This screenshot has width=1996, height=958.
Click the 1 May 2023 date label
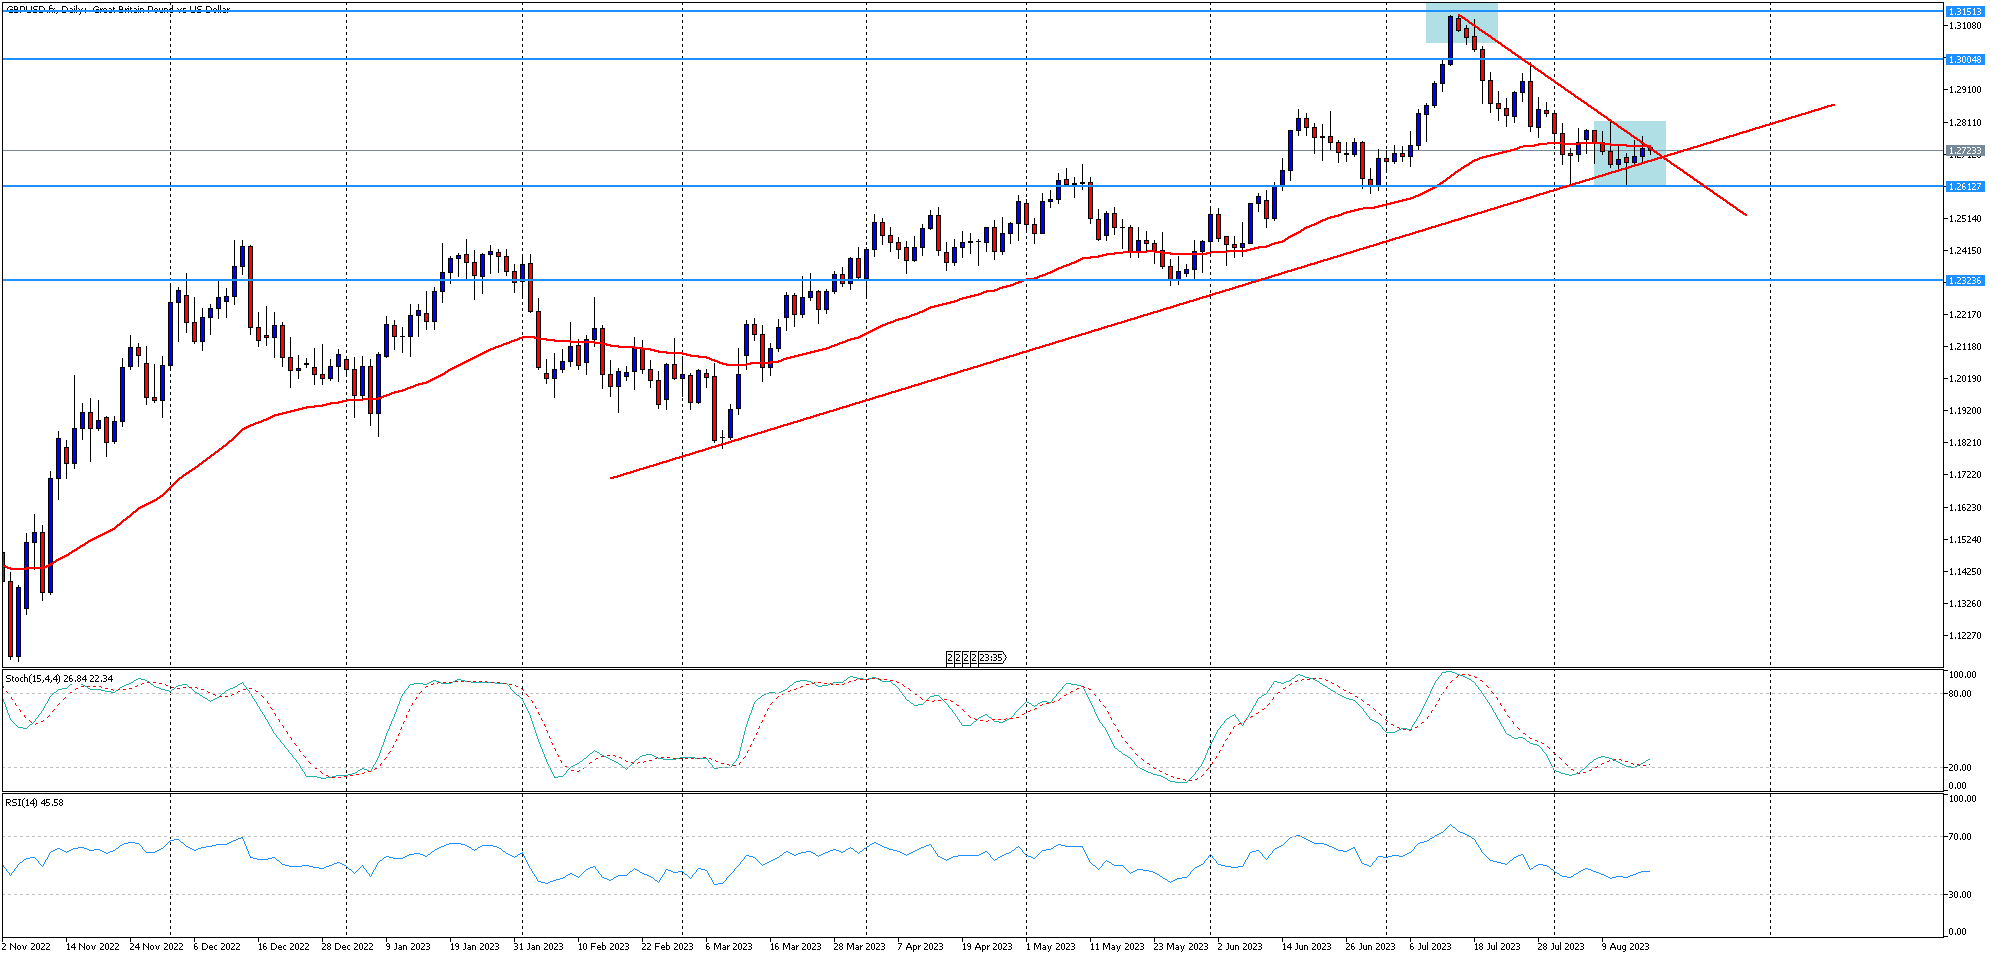(1050, 947)
